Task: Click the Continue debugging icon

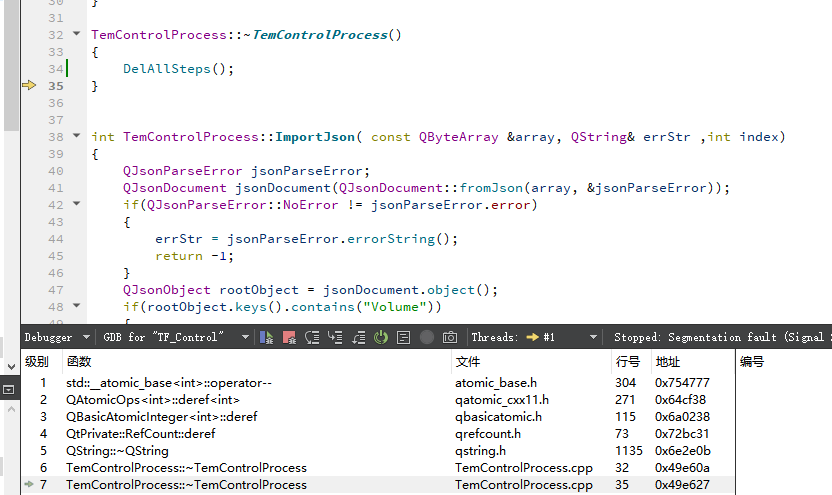Action: pyautogui.click(x=266, y=337)
